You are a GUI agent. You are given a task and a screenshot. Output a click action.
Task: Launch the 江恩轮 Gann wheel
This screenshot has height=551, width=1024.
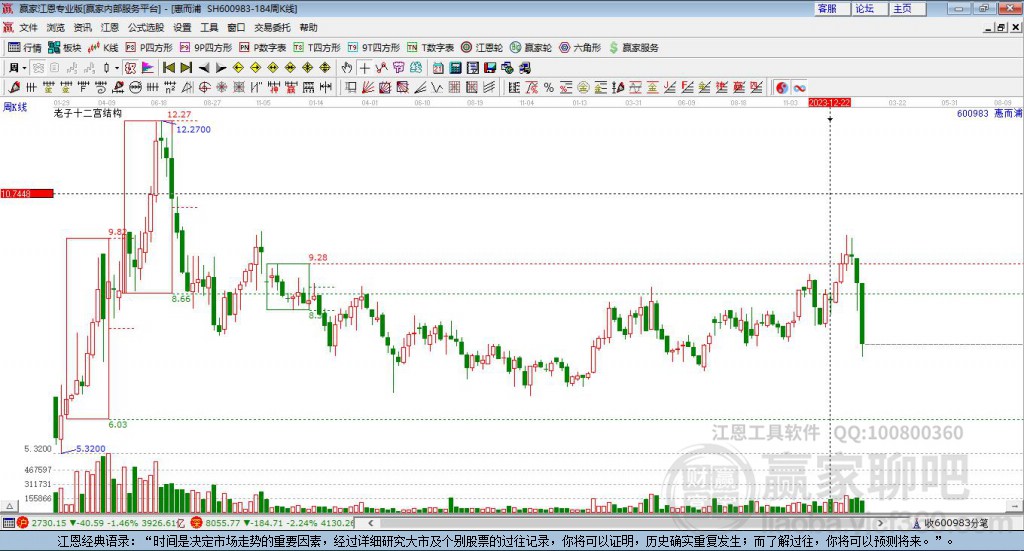pos(482,48)
